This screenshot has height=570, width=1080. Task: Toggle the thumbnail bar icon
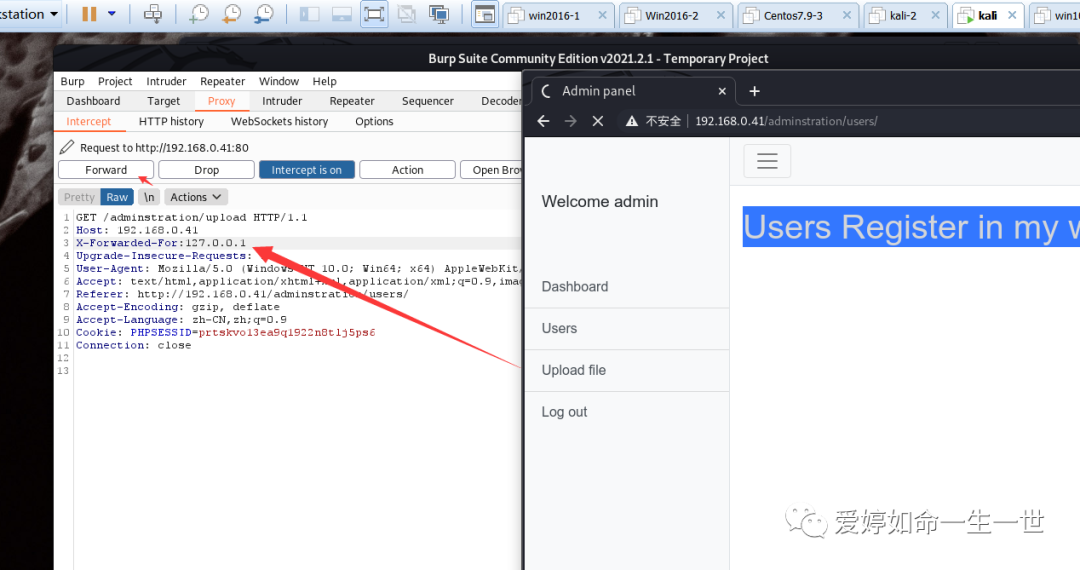pos(342,14)
